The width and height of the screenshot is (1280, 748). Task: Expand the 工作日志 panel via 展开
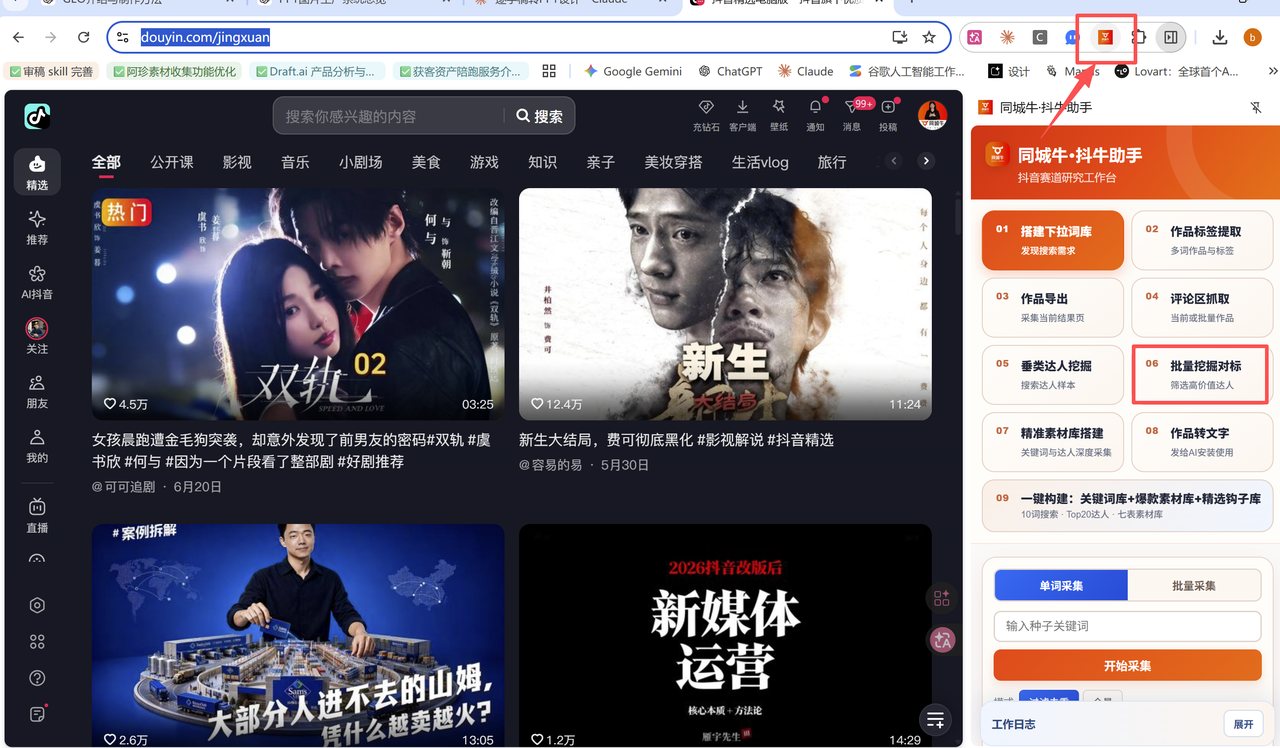coord(1243,724)
